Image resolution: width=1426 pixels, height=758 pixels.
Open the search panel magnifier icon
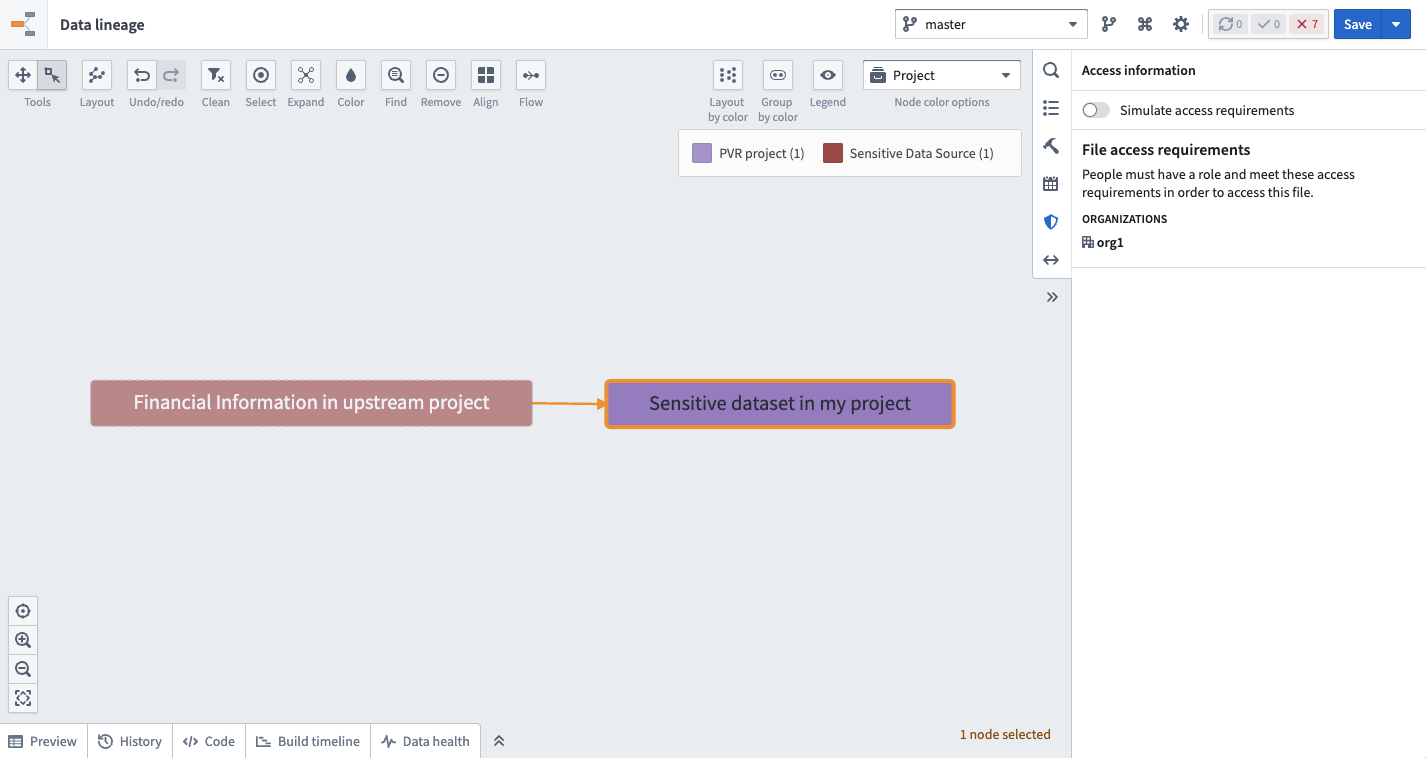tap(1051, 70)
